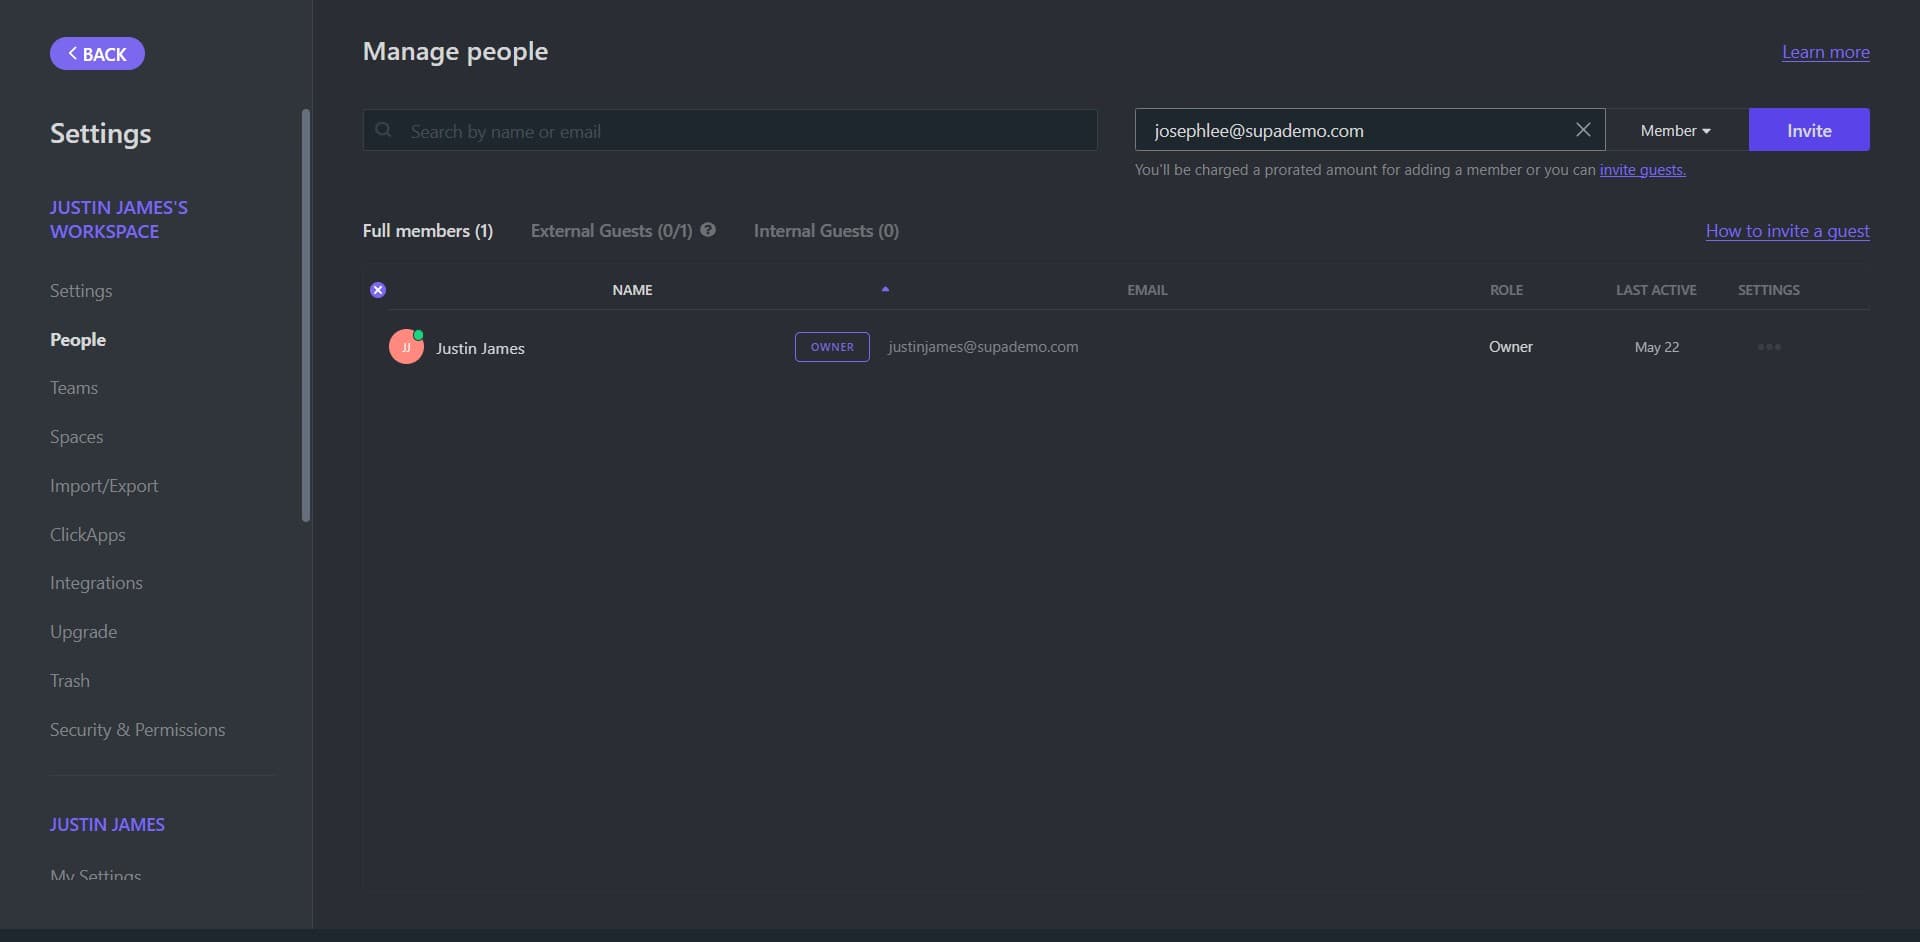The width and height of the screenshot is (1920, 942).
Task: Click the purple deselect circle icon
Action: pos(378,290)
